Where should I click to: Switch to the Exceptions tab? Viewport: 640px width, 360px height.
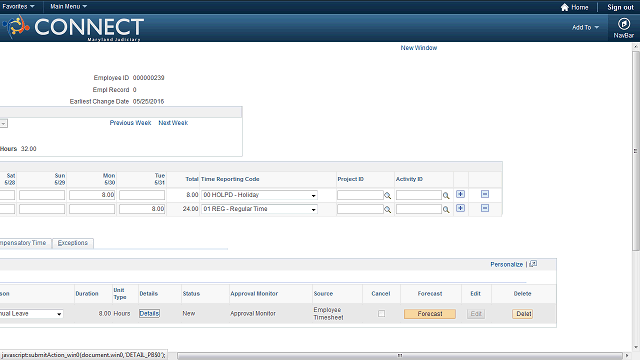[x=73, y=243]
